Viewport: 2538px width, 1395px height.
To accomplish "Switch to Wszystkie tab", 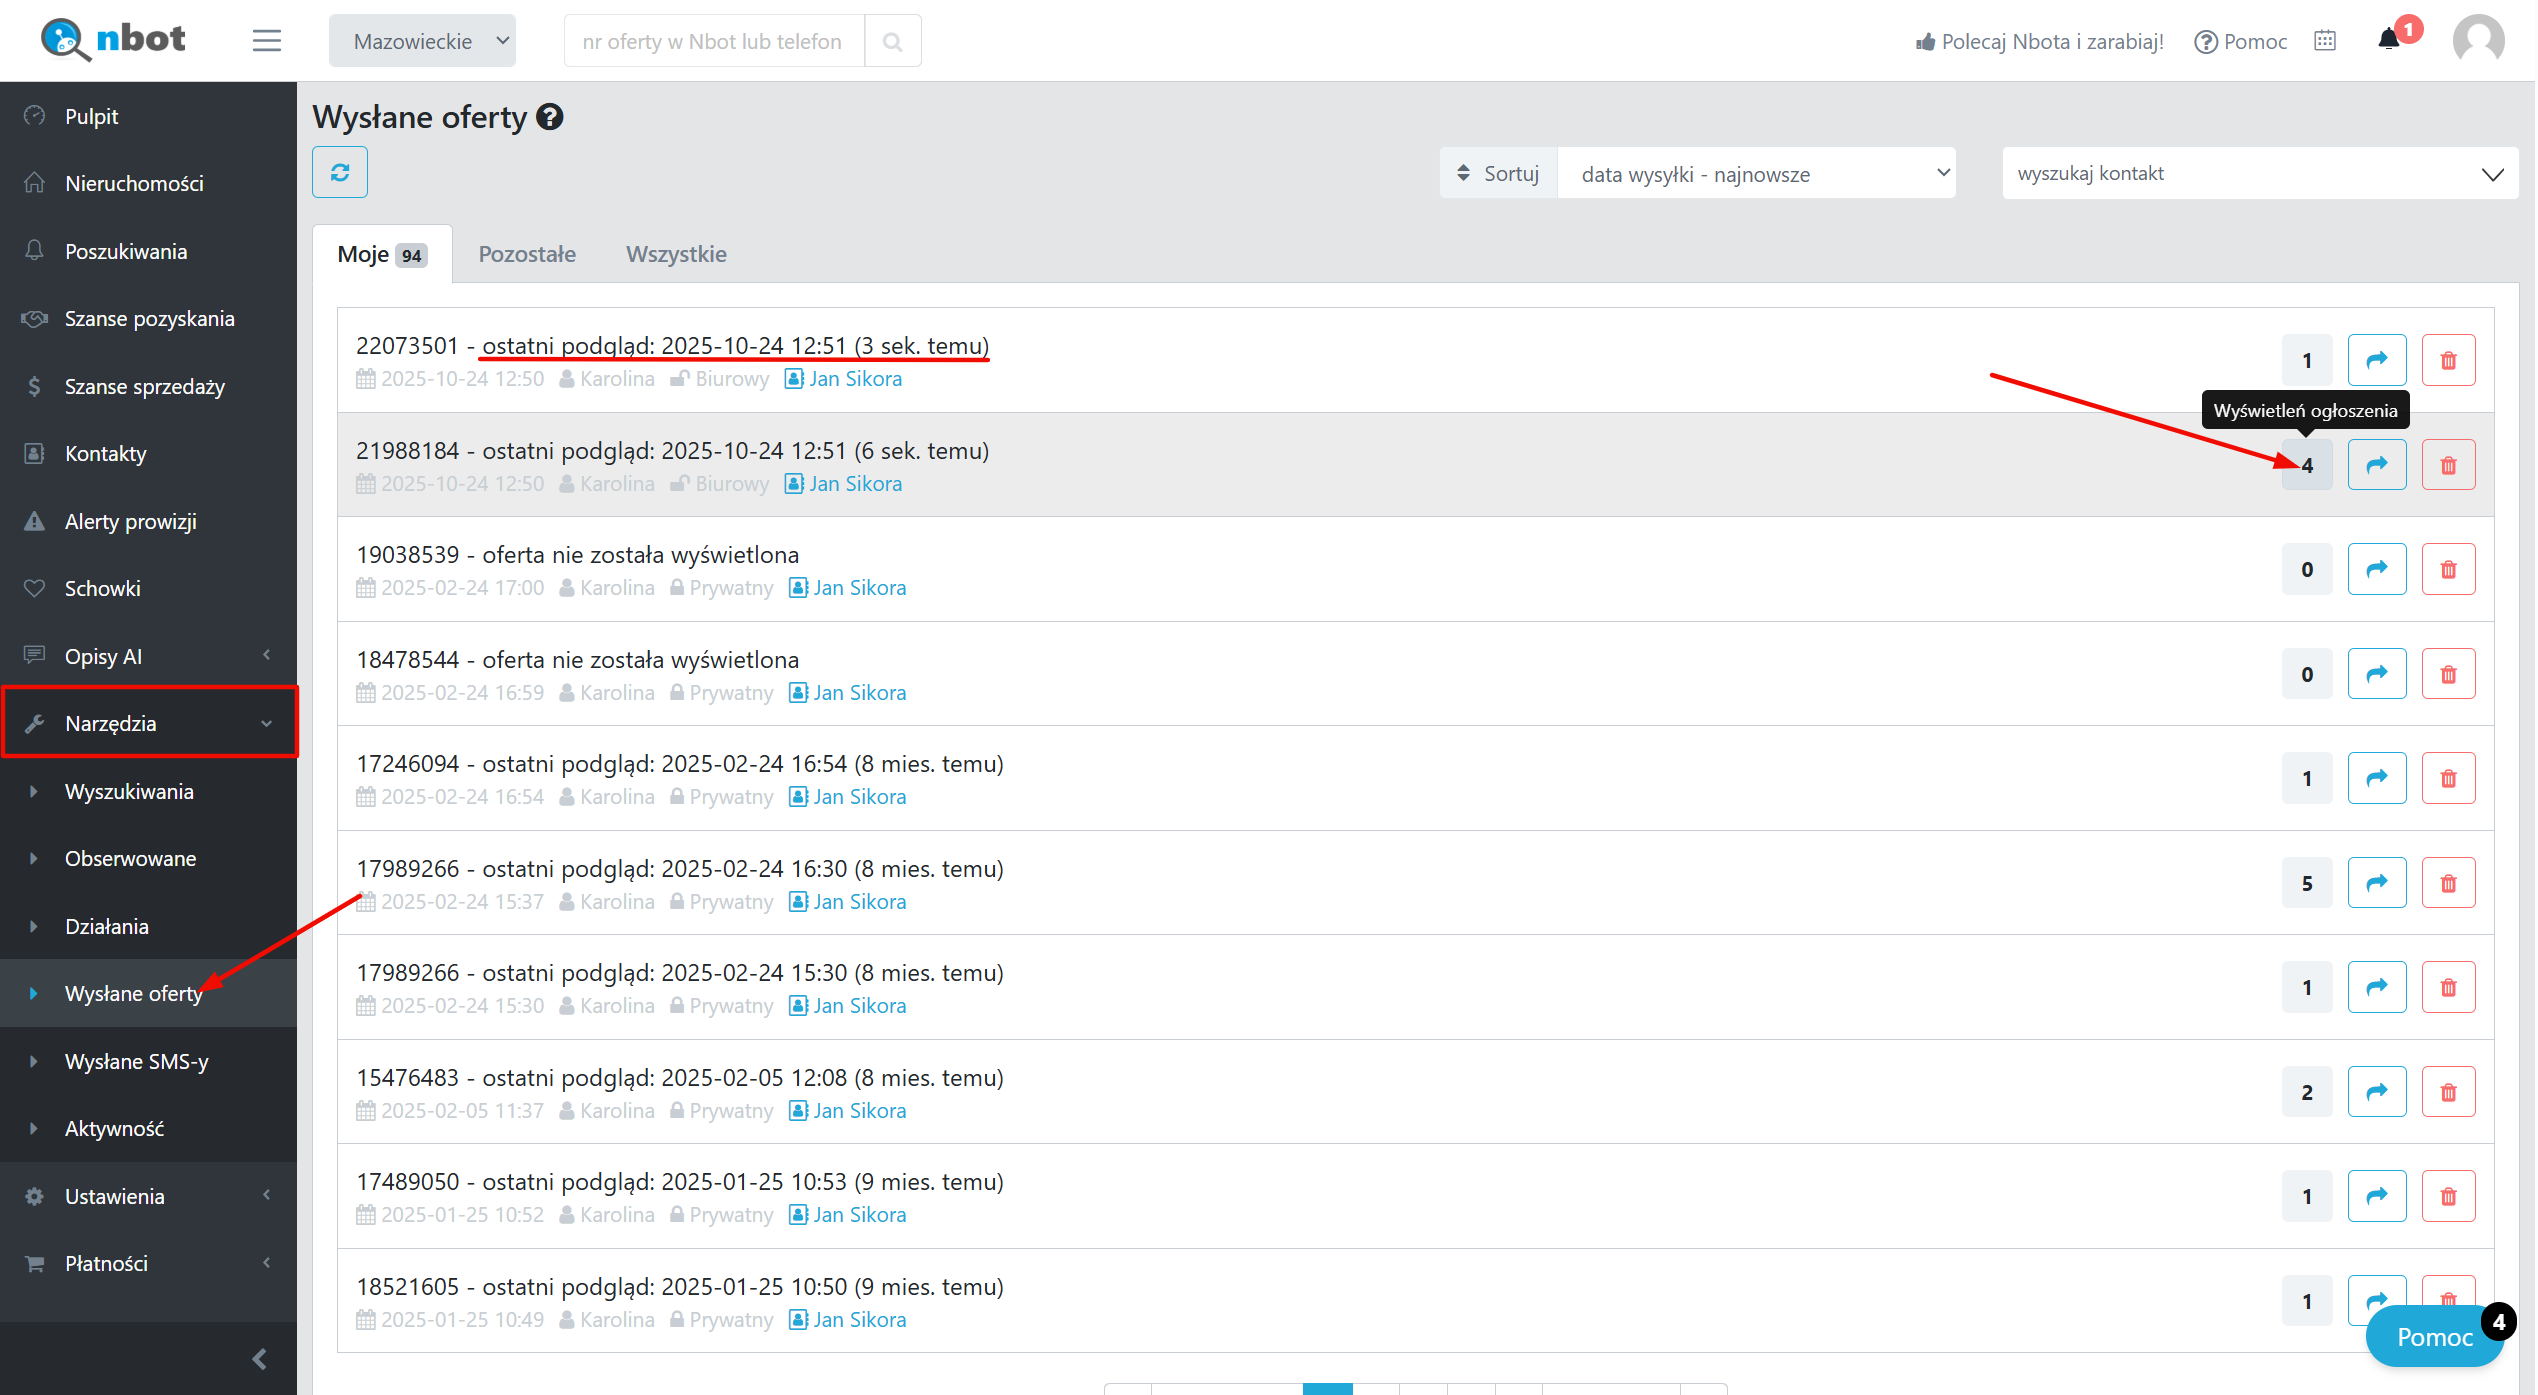I will (x=676, y=254).
